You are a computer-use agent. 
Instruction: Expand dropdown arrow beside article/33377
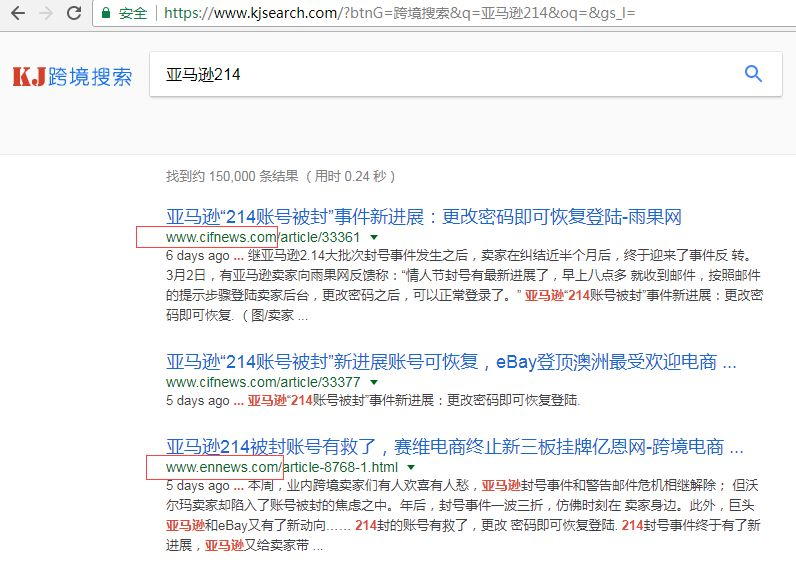tap(374, 382)
